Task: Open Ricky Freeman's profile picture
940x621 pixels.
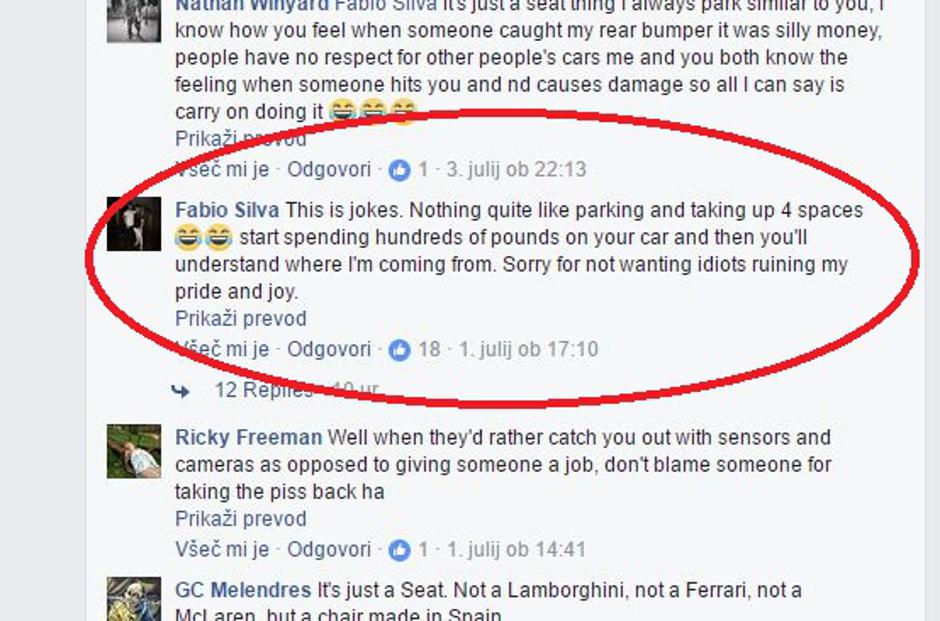Action: pos(133,452)
